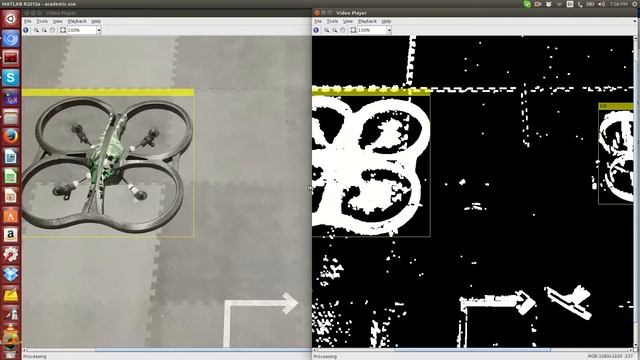Click the clock in the top panel
The image size is (640, 360).
619,4
